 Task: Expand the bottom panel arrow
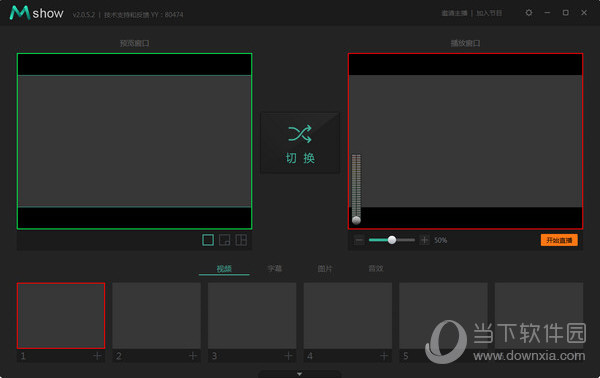pos(300,374)
